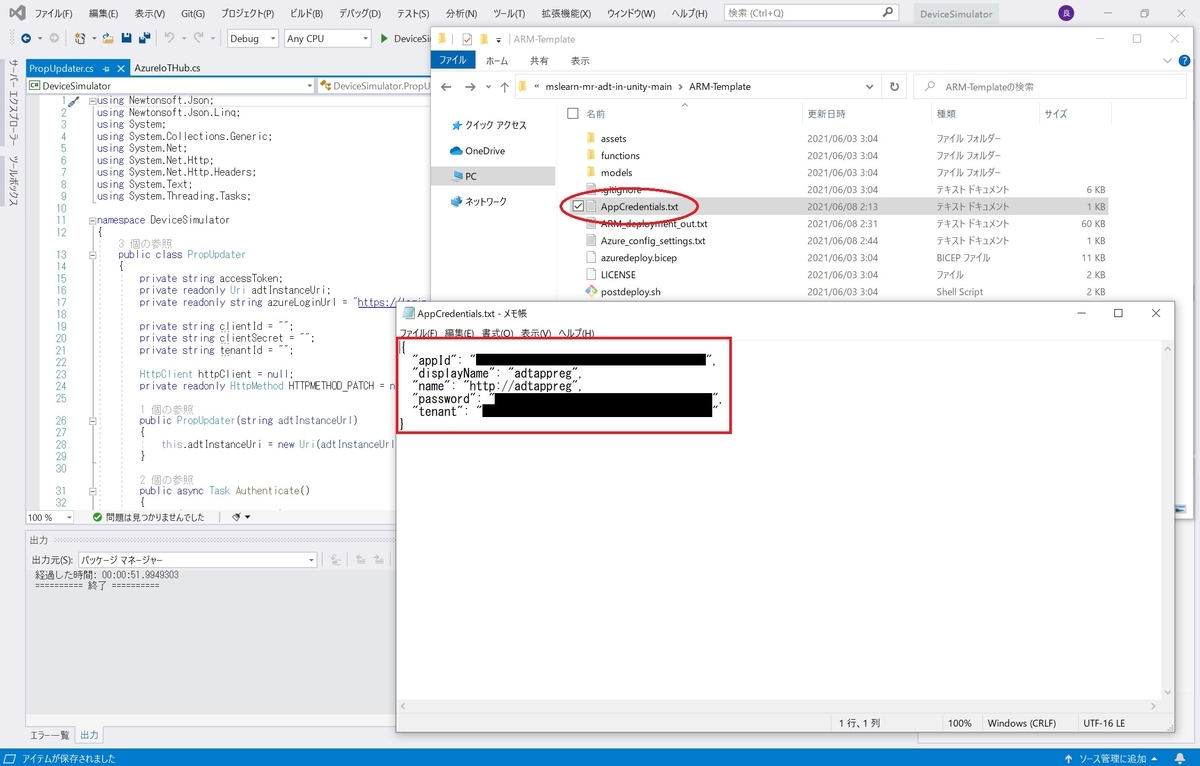
Task: Start debugging with the green play icon
Action: (x=384, y=38)
